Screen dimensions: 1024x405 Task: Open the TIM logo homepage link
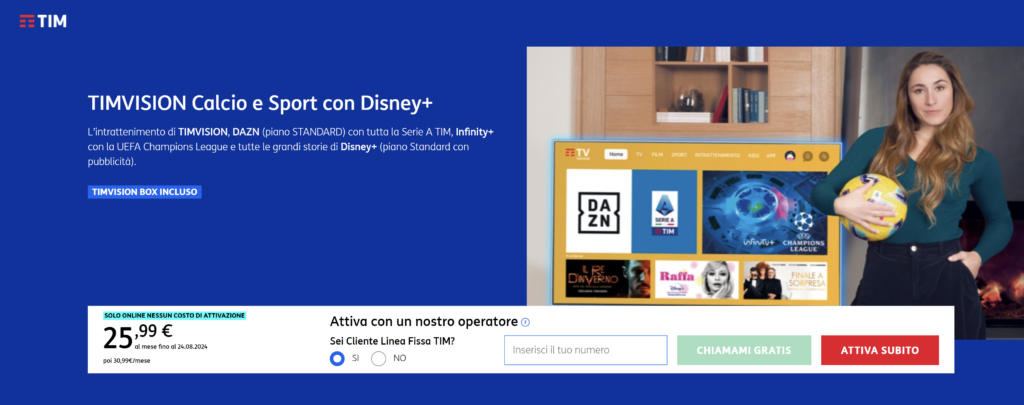[43, 22]
